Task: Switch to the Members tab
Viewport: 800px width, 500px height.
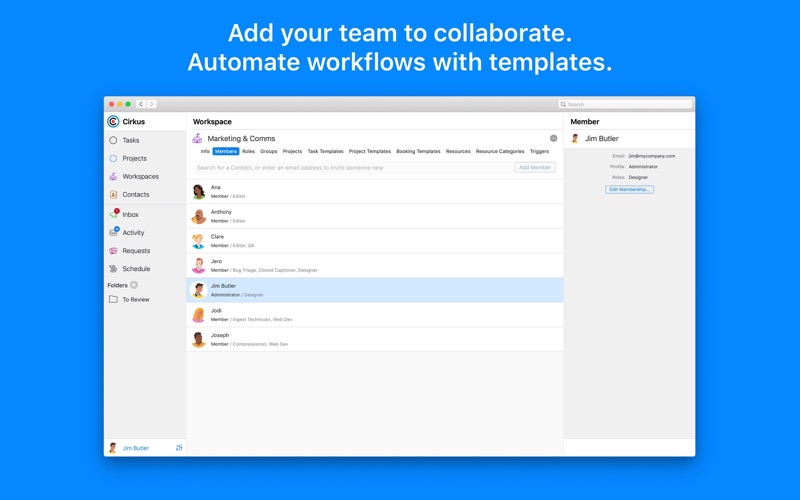Action: click(226, 152)
